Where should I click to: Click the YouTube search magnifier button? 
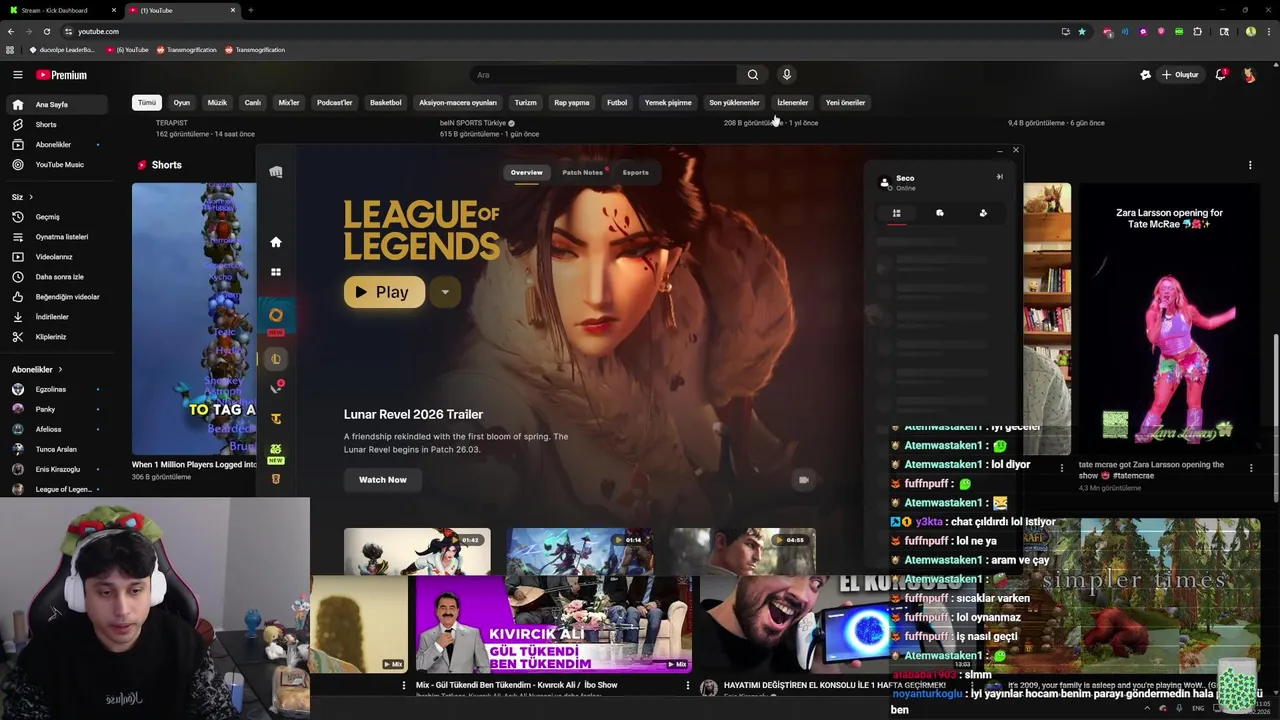(753, 75)
